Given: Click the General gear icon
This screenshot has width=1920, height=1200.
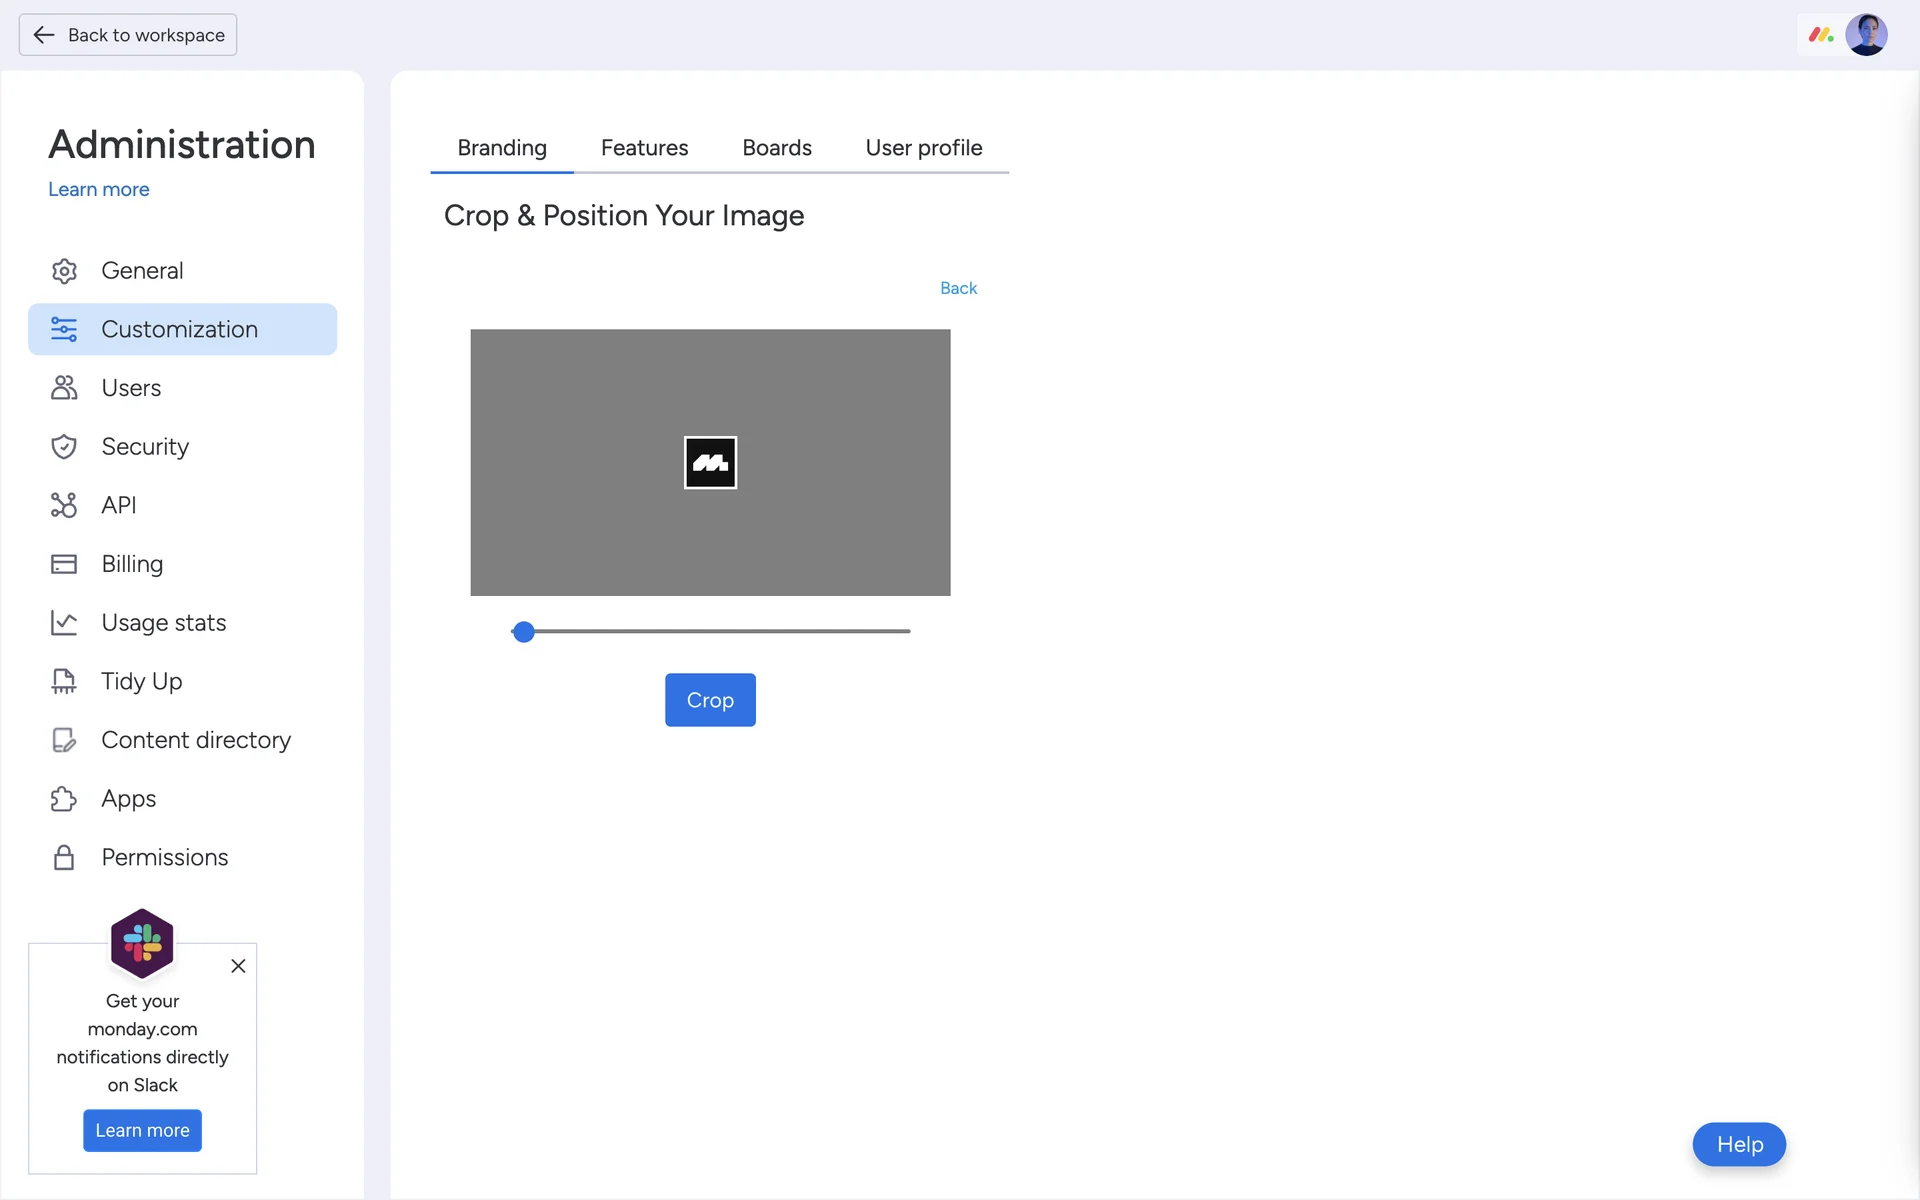Looking at the screenshot, I should [64, 271].
